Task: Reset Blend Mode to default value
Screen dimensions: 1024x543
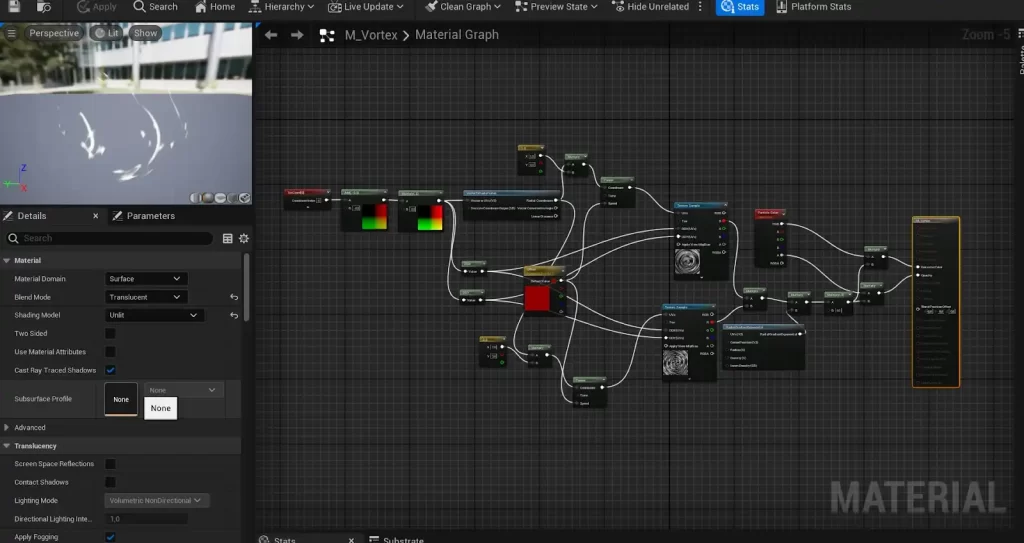Action: coord(234,297)
